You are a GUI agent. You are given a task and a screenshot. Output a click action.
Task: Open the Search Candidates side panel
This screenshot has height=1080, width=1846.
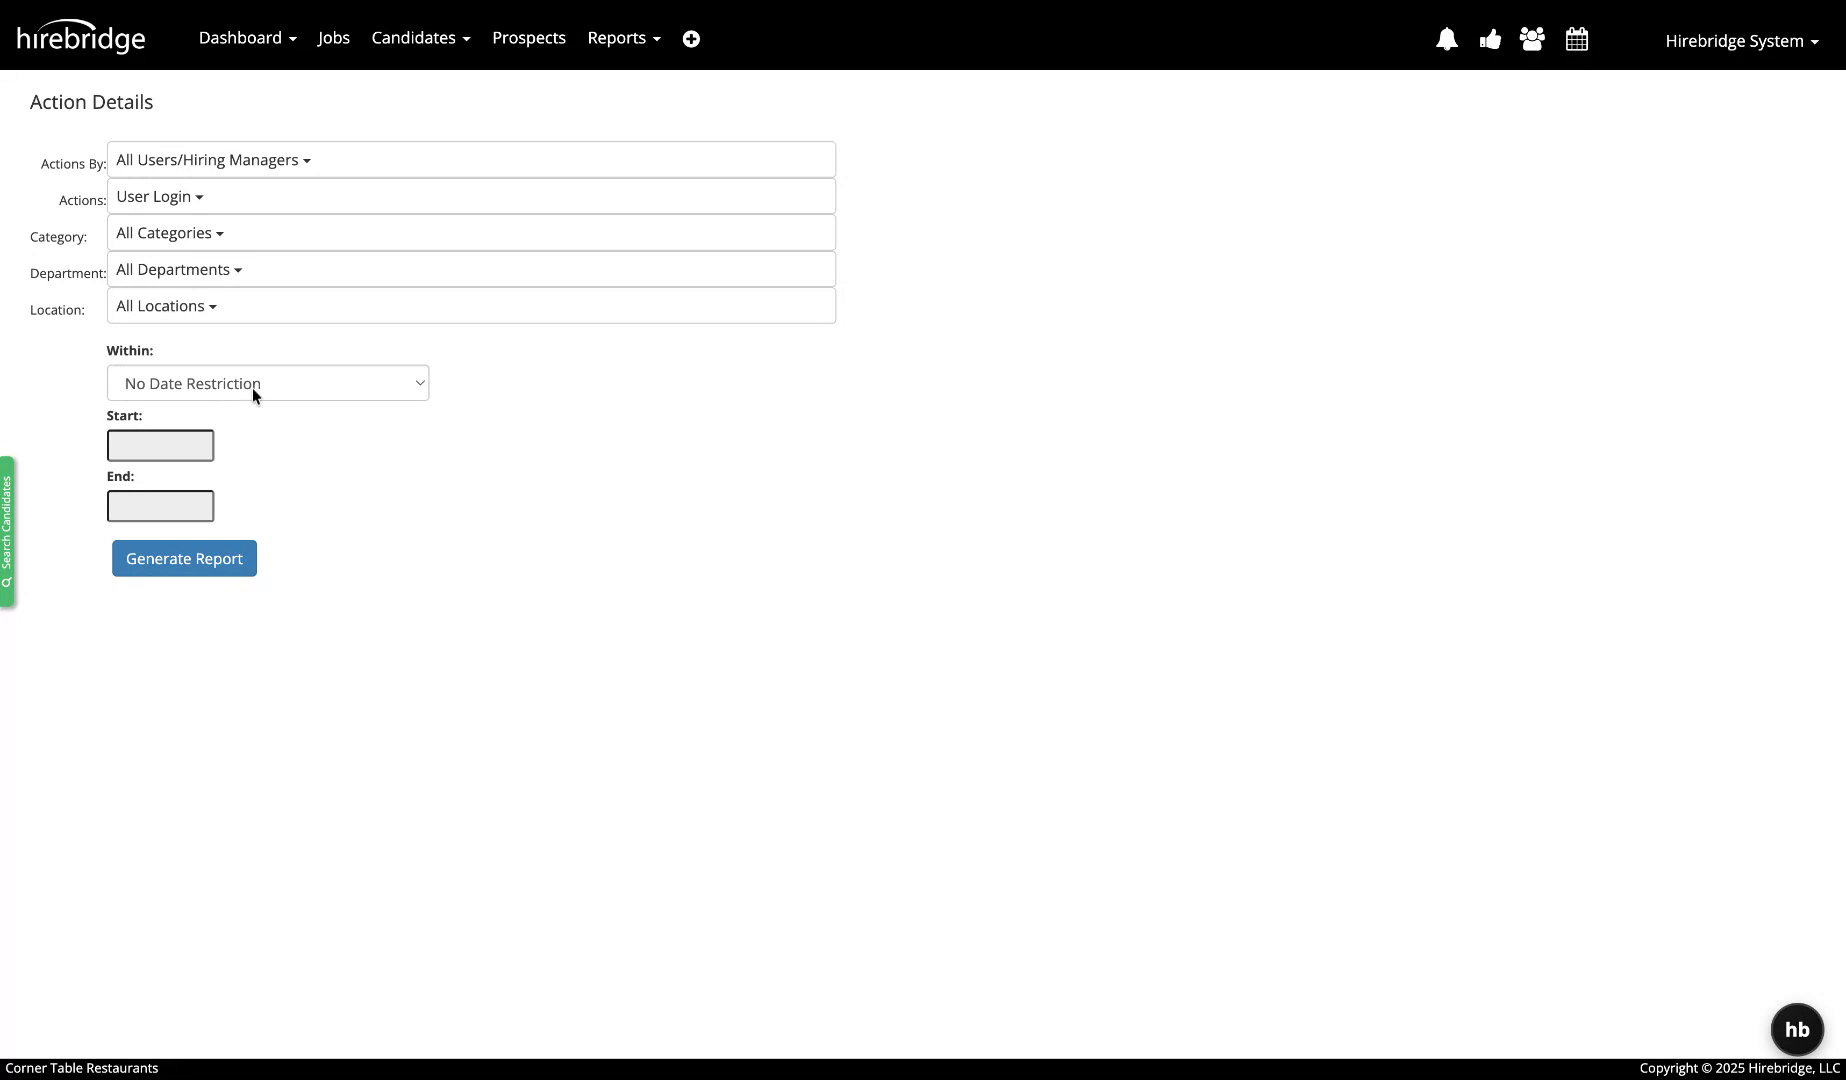(x=9, y=532)
